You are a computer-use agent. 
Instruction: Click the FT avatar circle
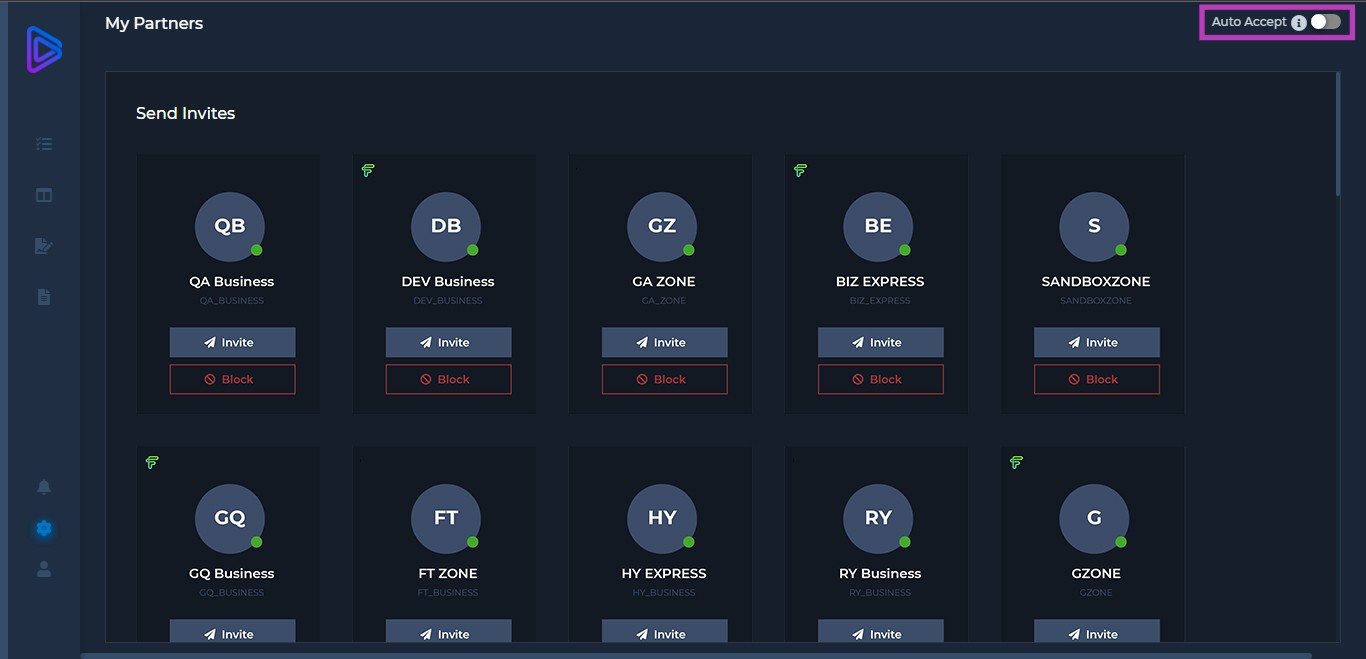[446, 518]
